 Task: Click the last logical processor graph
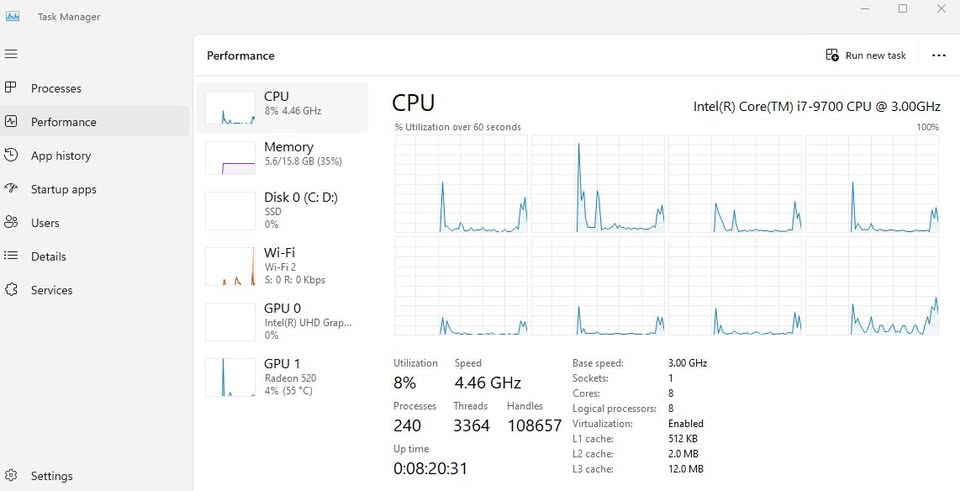coord(872,286)
